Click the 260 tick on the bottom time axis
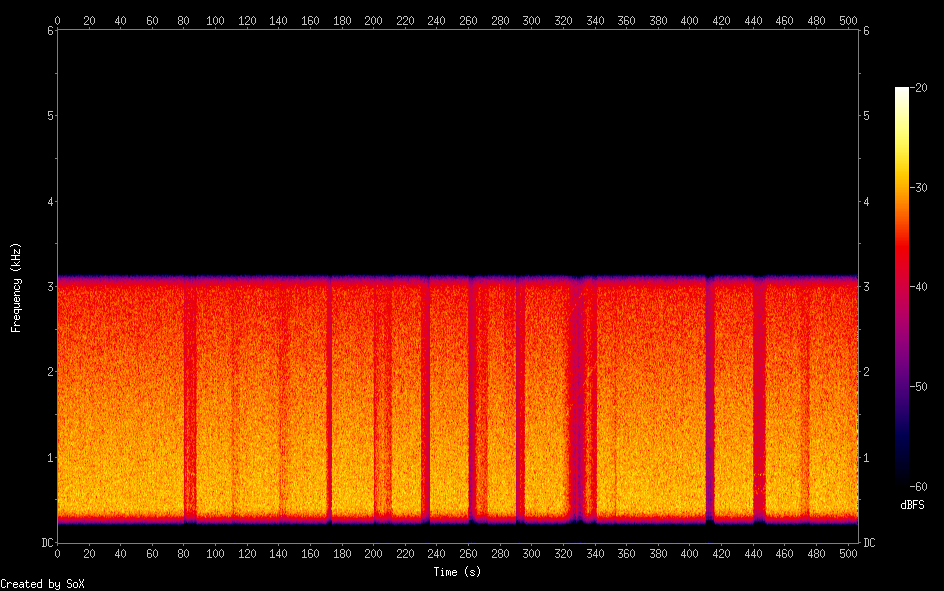944x591 pixels. [x=469, y=553]
